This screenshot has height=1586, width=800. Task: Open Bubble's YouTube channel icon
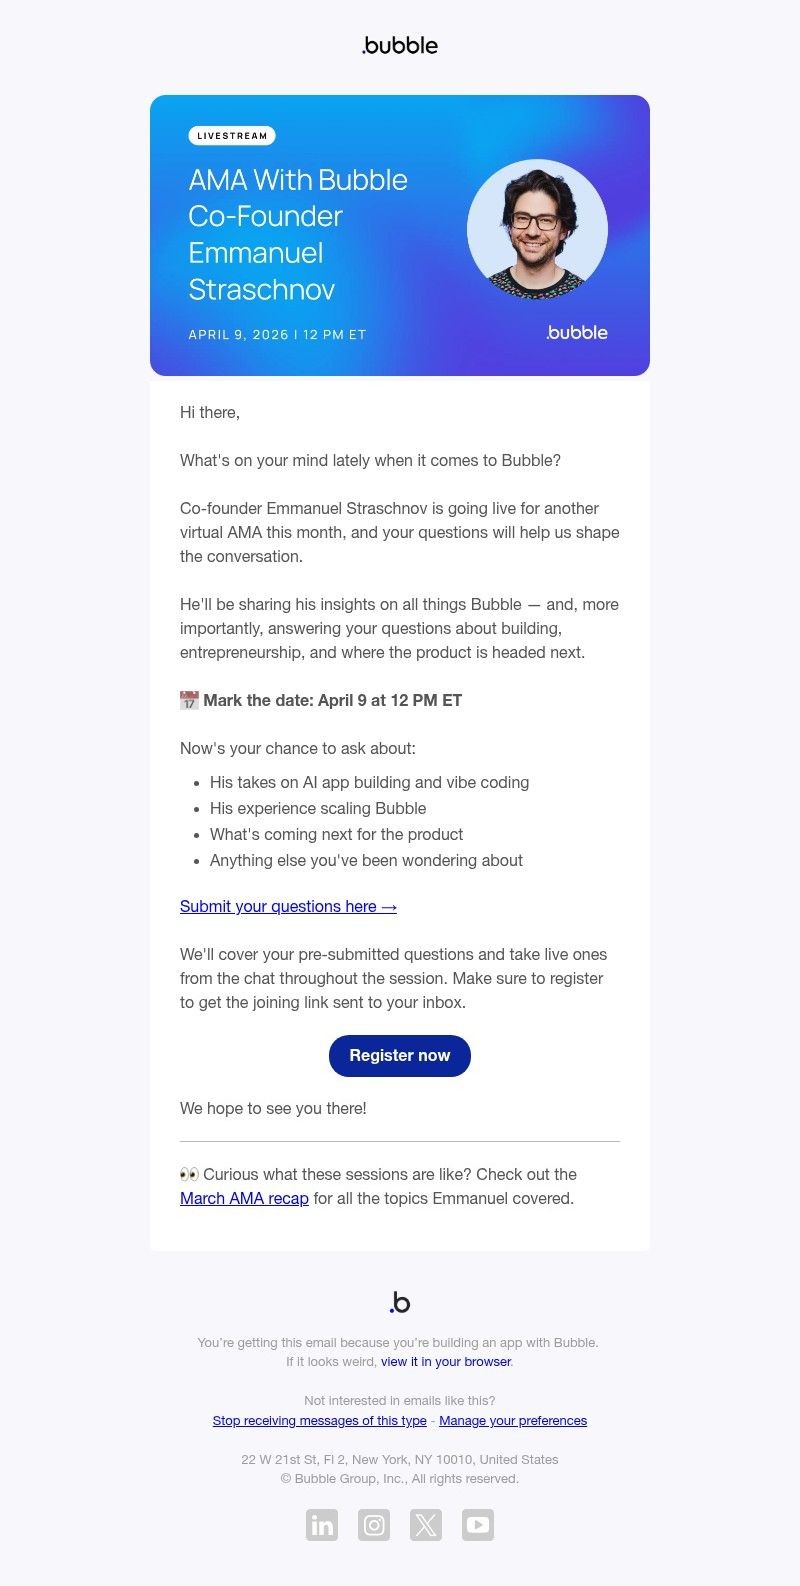[477, 1524]
